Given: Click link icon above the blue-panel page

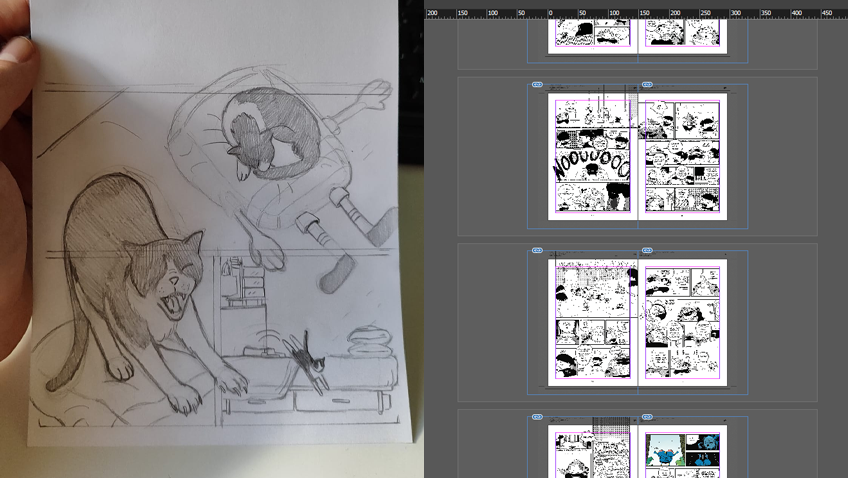Looking at the screenshot, I should pyautogui.click(x=647, y=416).
